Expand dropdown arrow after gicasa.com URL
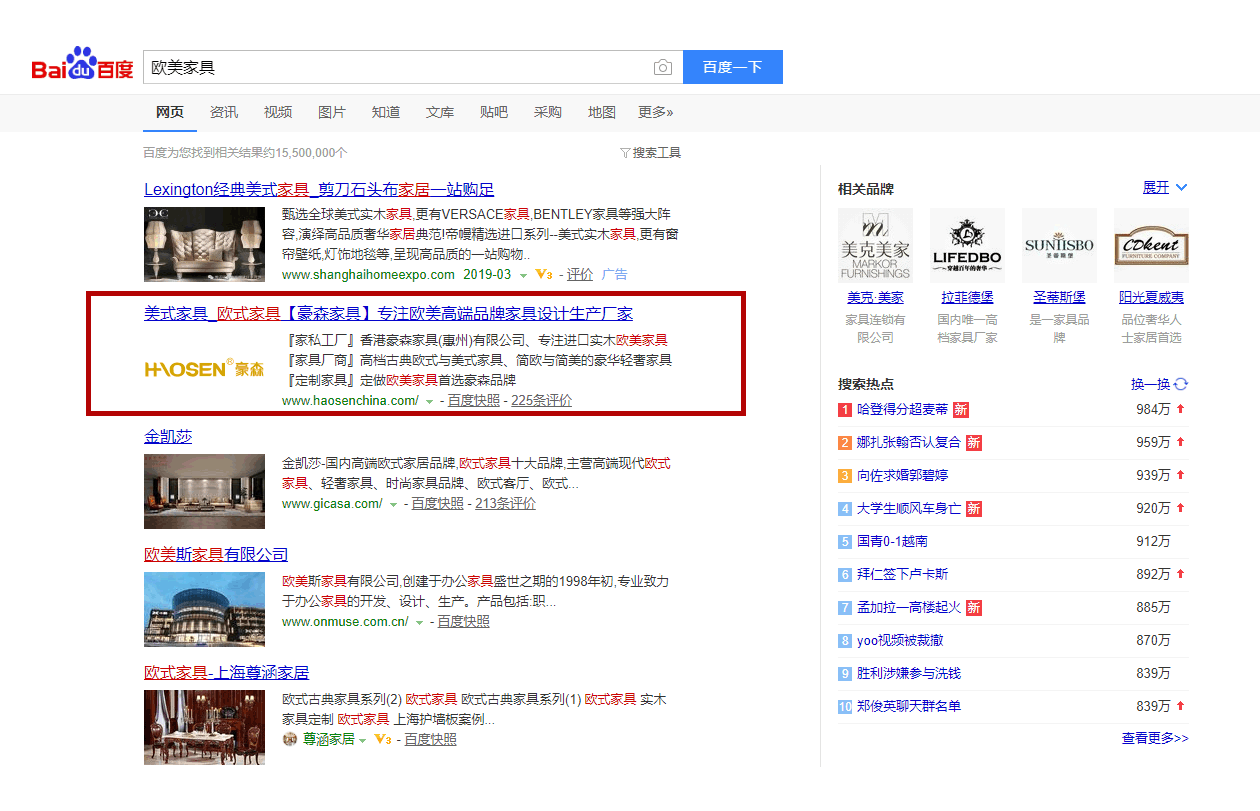The image size is (1260, 811). pyautogui.click(x=393, y=504)
